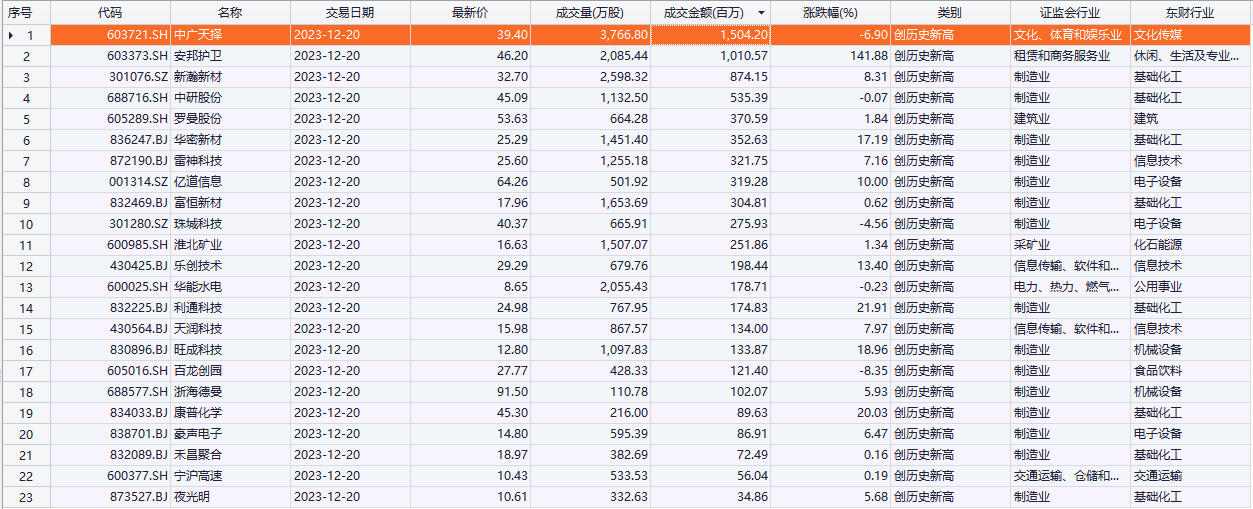
Task: Sort by 证监会行业 column header
Action: [x=1070, y=13]
